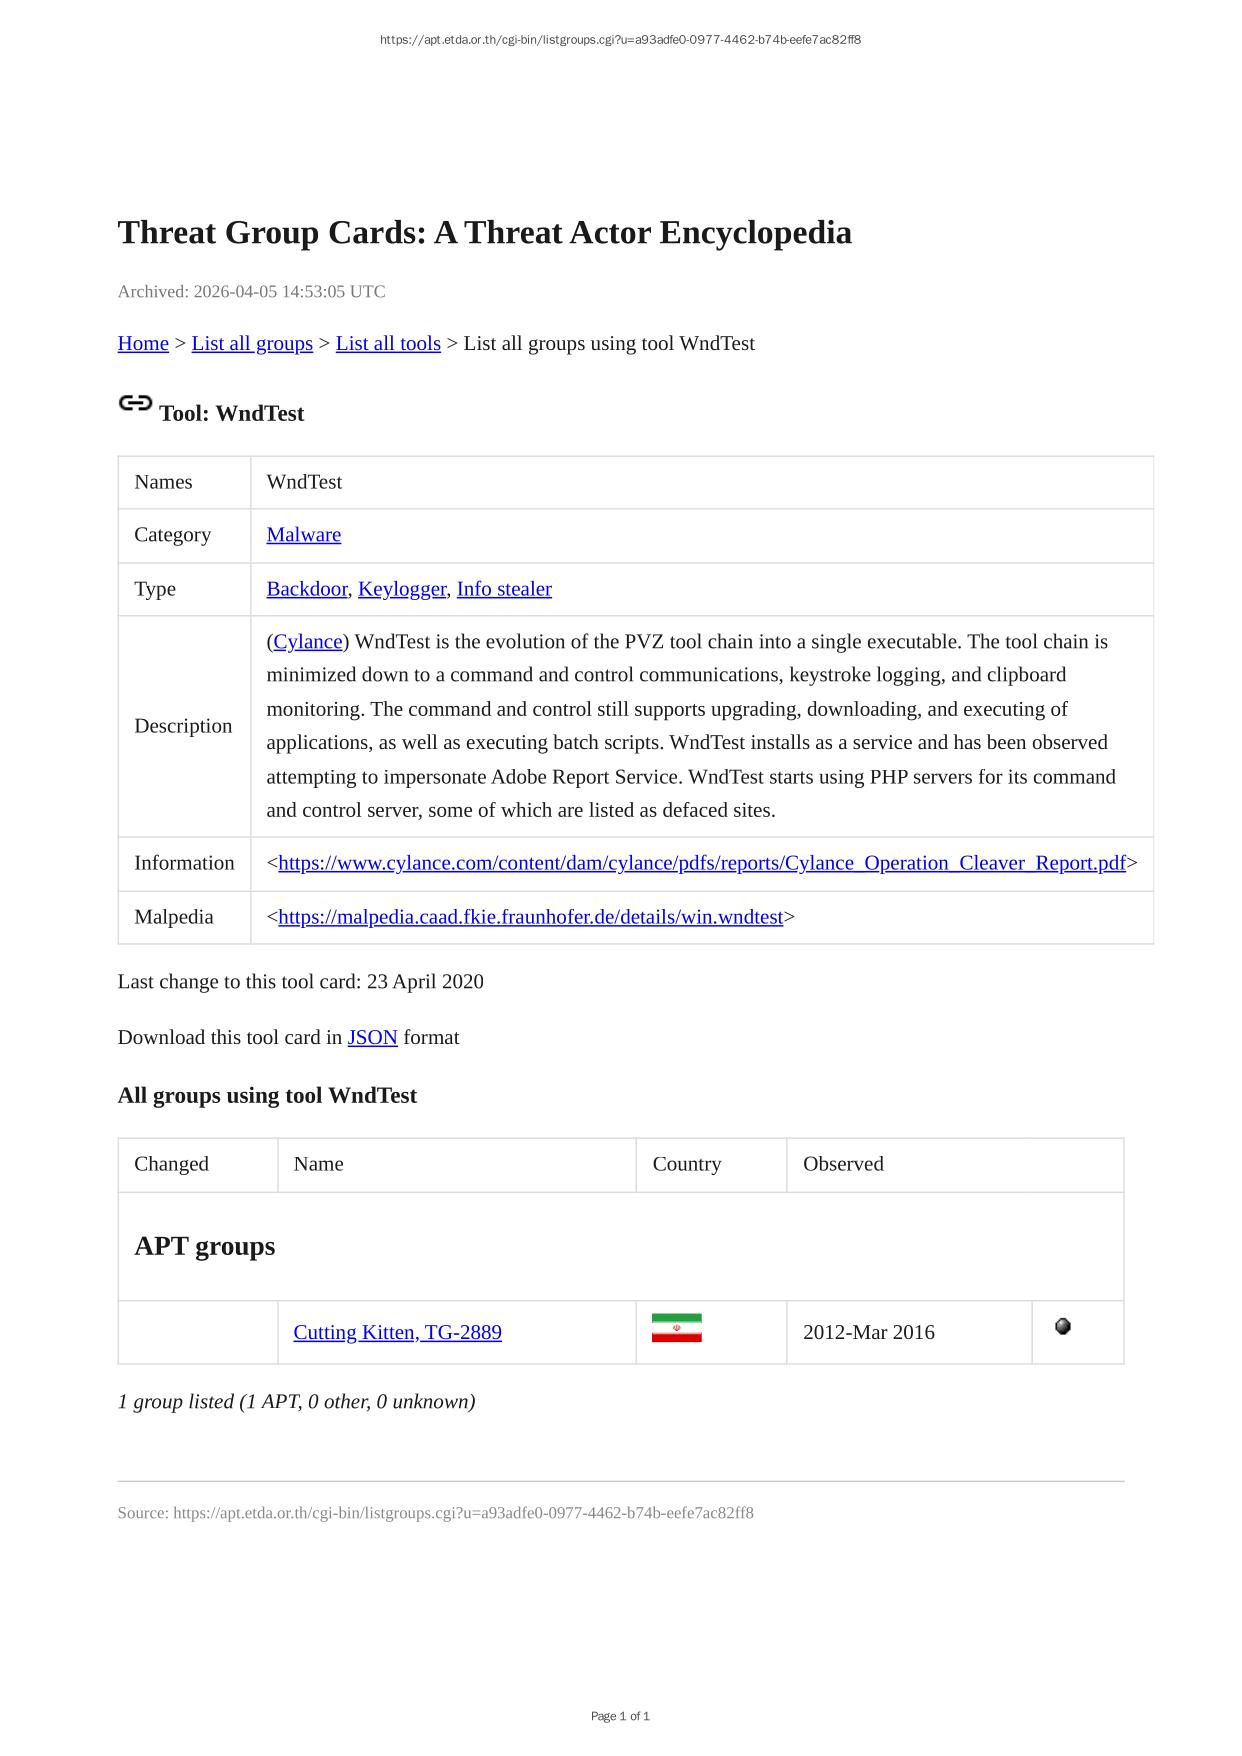The width and height of the screenshot is (1242, 1756).
Task: Open the Malpedia win.wndtest details link
Action: pos(530,917)
